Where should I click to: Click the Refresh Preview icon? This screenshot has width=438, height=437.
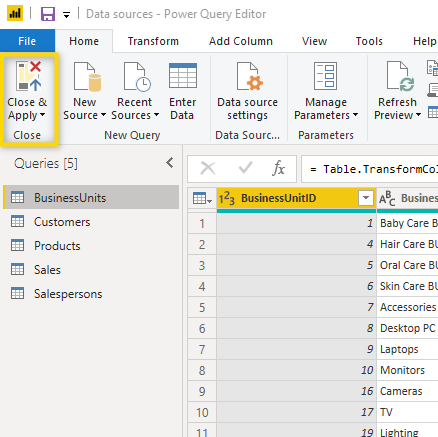point(400,76)
